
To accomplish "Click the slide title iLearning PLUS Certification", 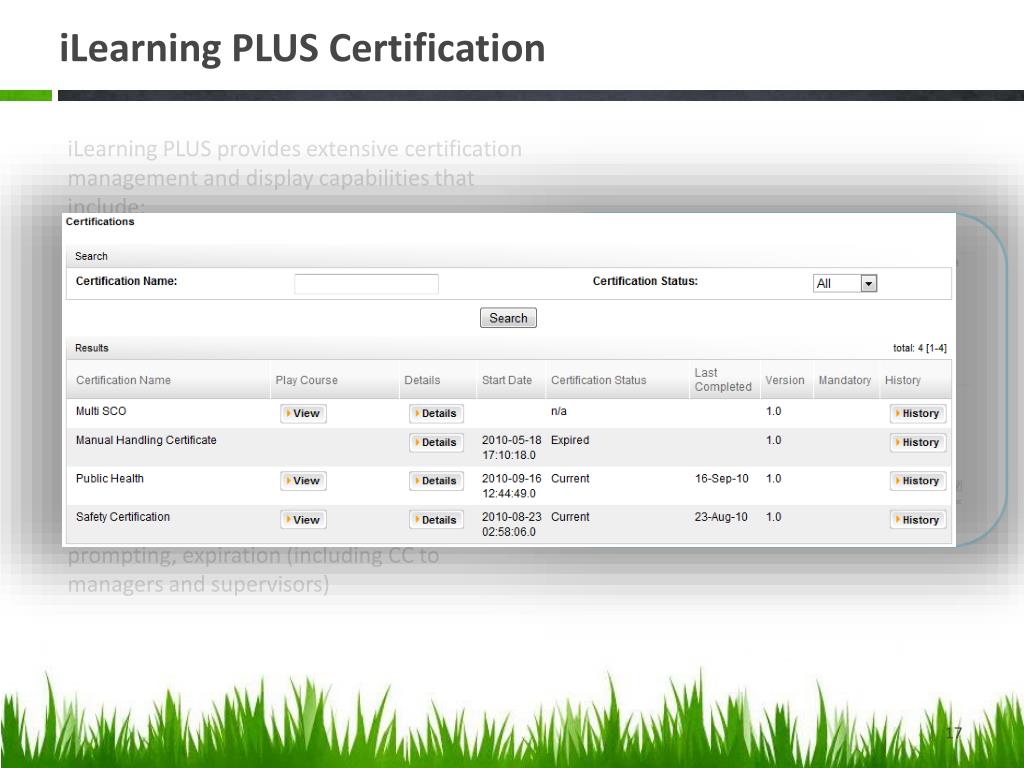I will 302,48.
